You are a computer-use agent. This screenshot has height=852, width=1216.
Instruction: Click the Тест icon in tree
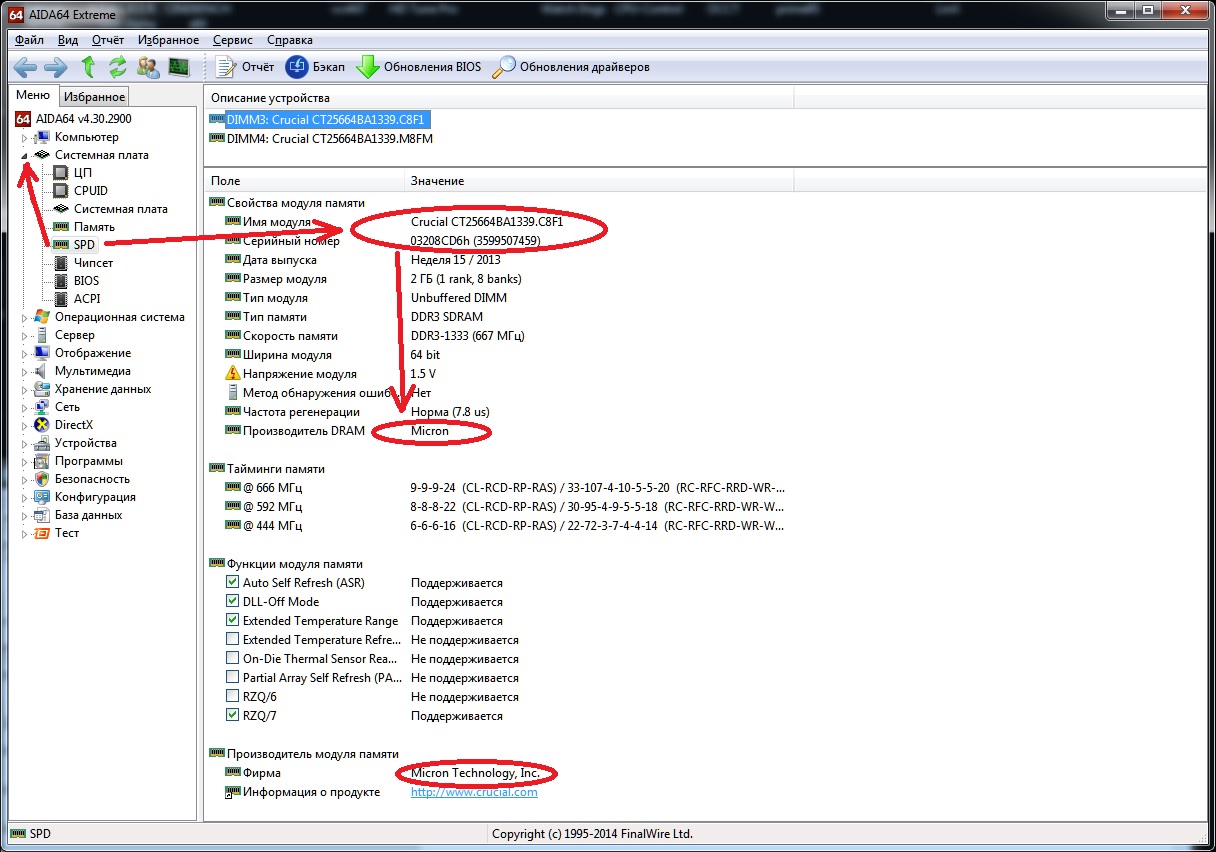tap(43, 533)
